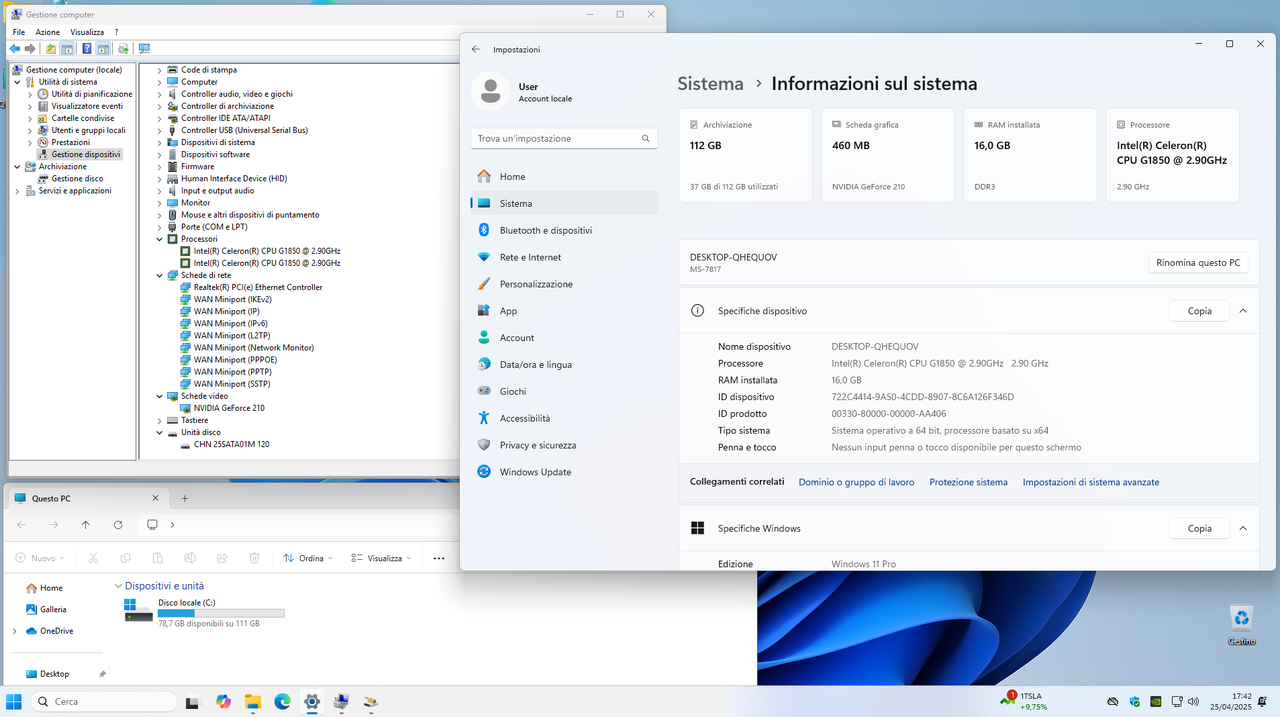
Task: Expand OneDrive in Questo PC sidebar
Action: (14, 631)
